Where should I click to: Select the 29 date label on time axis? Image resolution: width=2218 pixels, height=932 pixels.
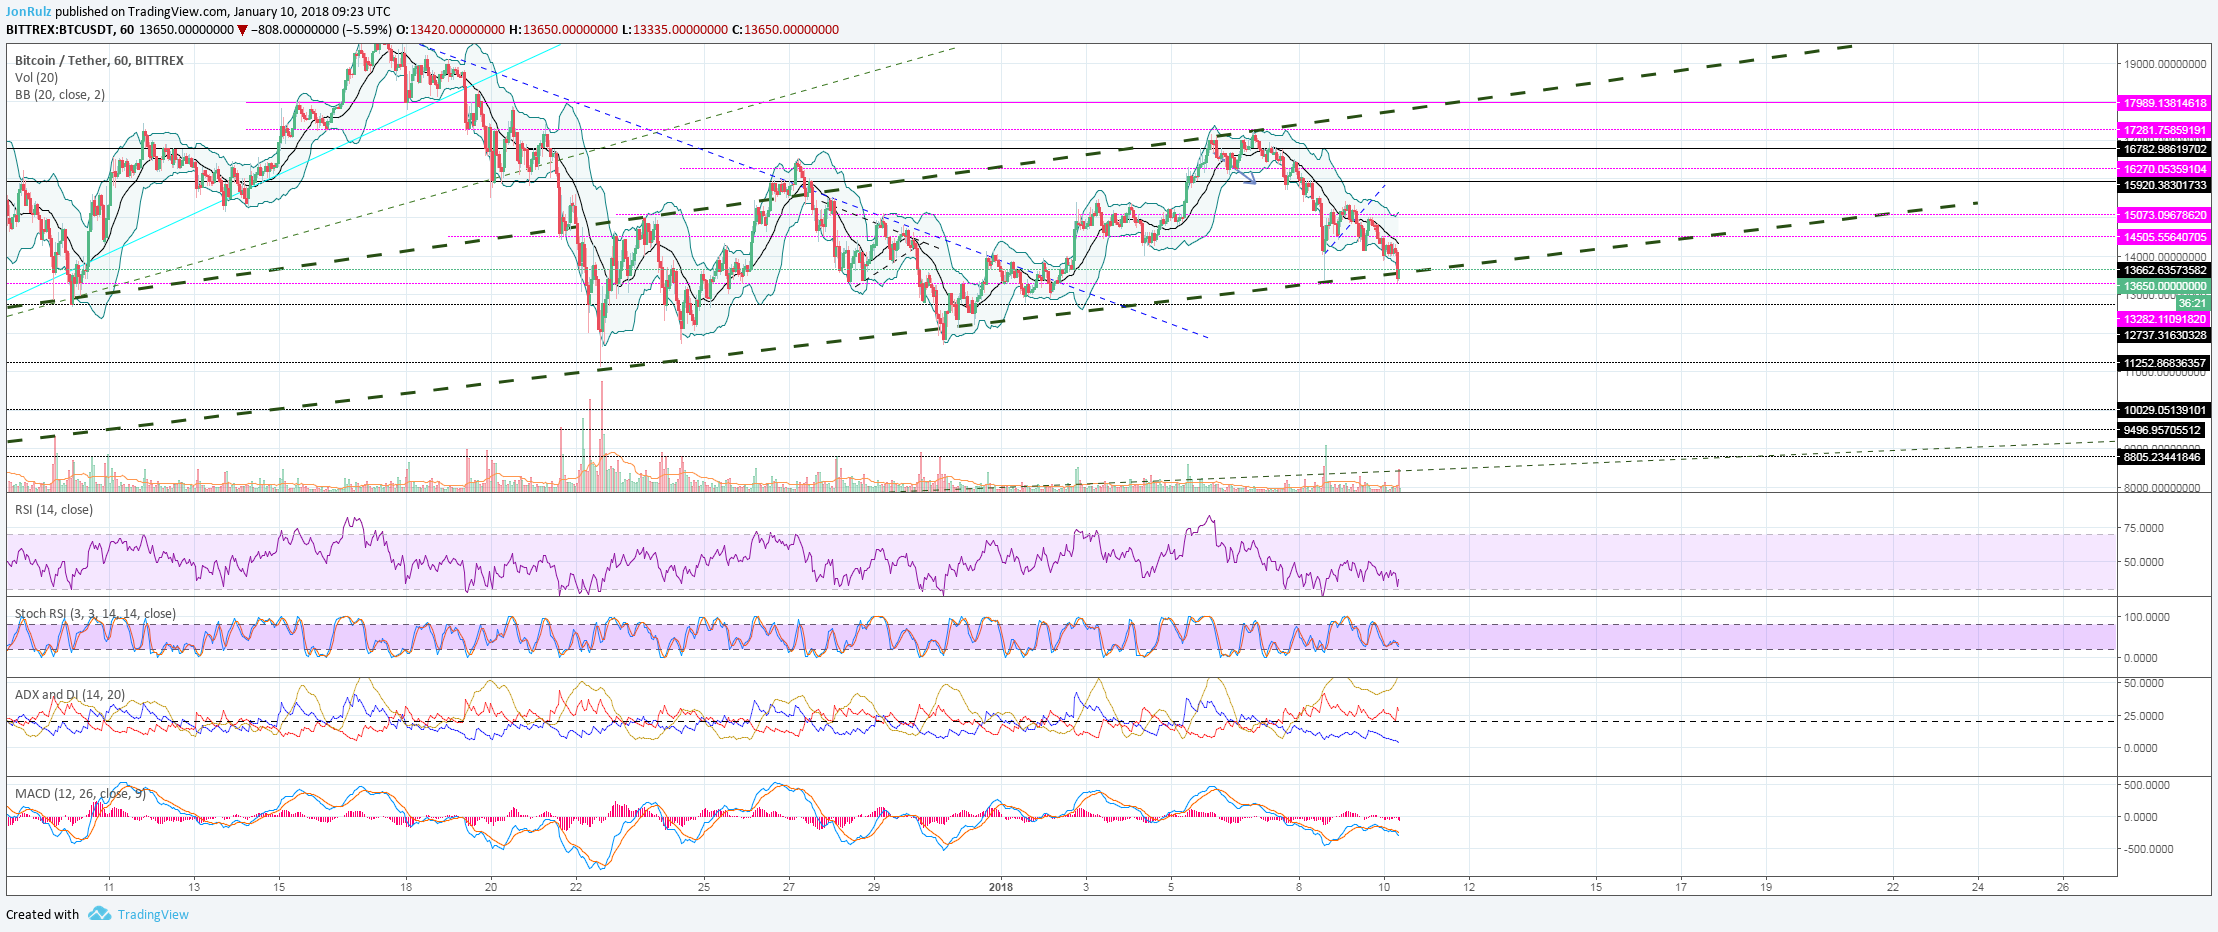pyautogui.click(x=874, y=886)
